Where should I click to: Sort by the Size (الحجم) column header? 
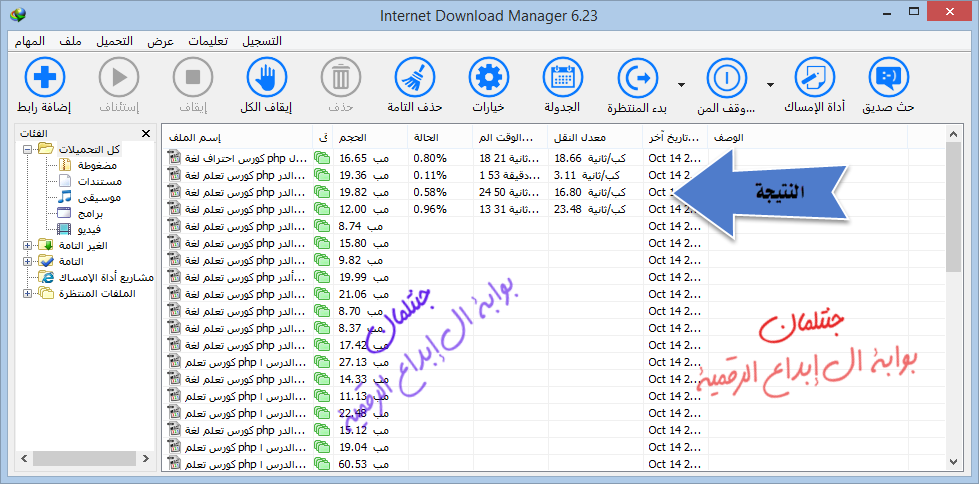pyautogui.click(x=350, y=136)
